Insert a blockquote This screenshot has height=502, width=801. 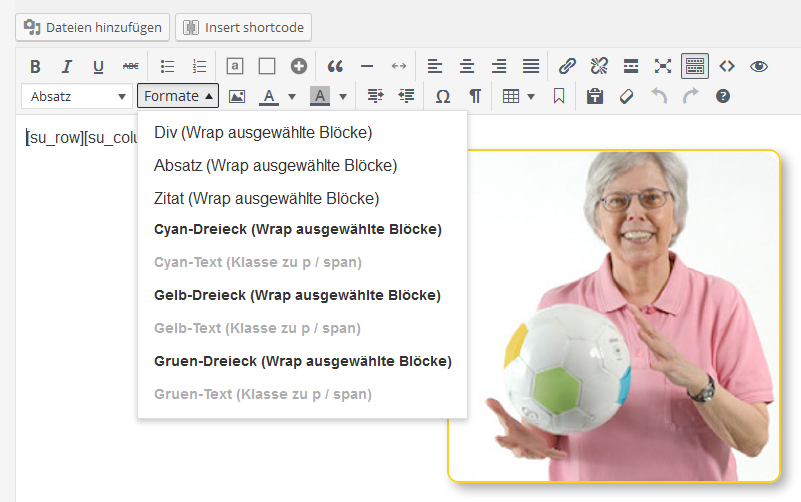335,67
